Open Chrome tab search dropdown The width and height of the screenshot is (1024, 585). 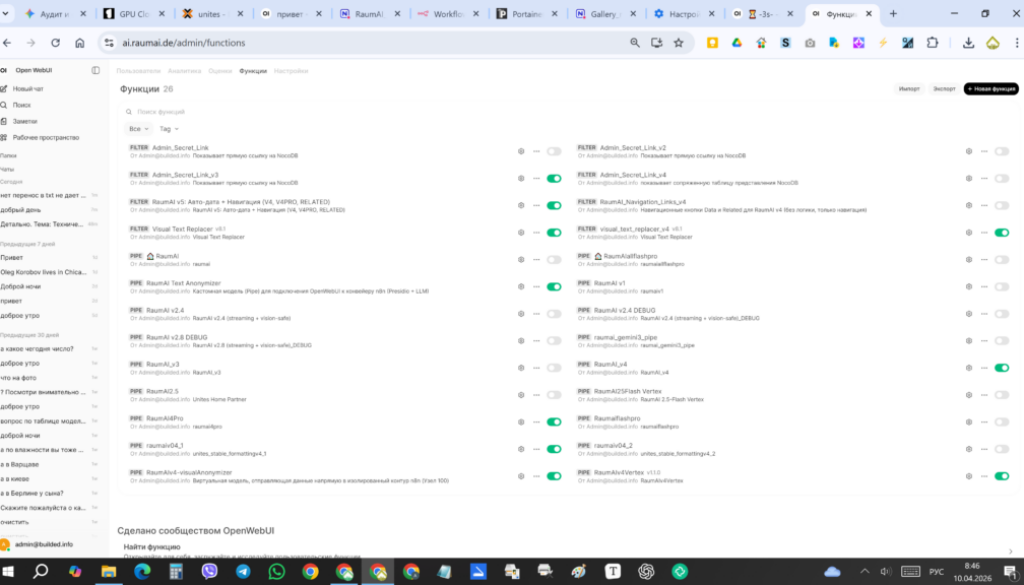(x=6, y=13)
